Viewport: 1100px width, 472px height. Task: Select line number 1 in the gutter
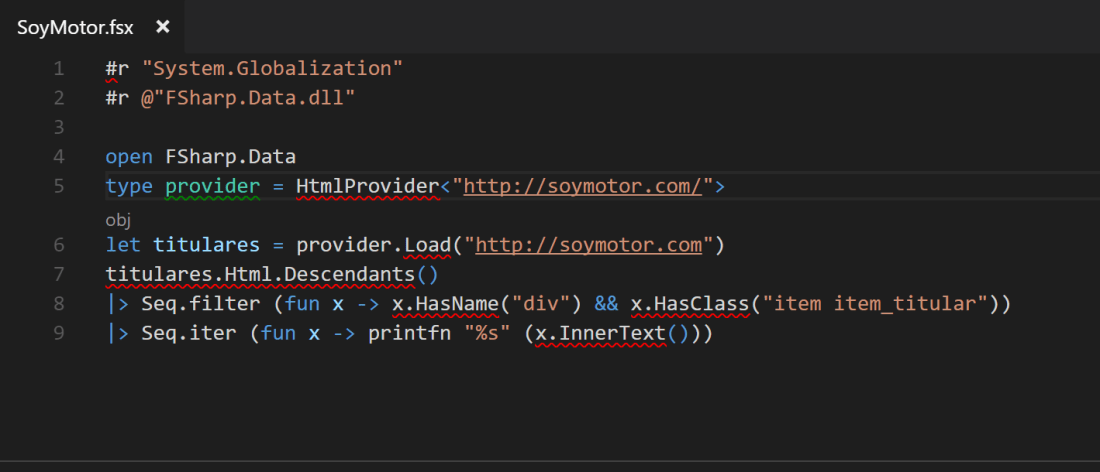click(58, 68)
